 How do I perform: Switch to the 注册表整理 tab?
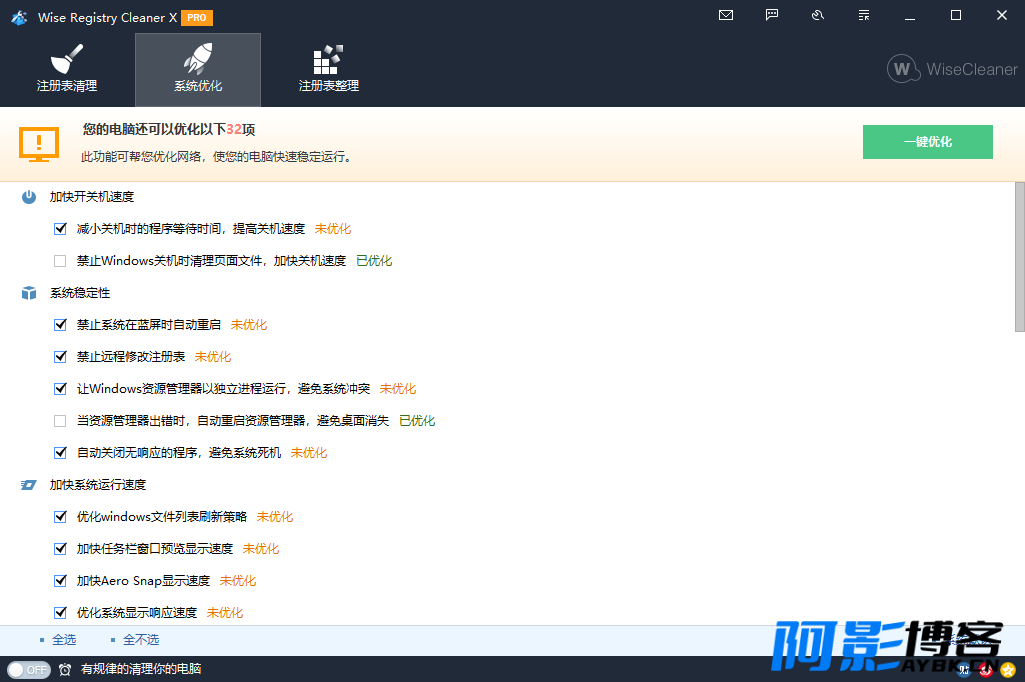click(328, 70)
